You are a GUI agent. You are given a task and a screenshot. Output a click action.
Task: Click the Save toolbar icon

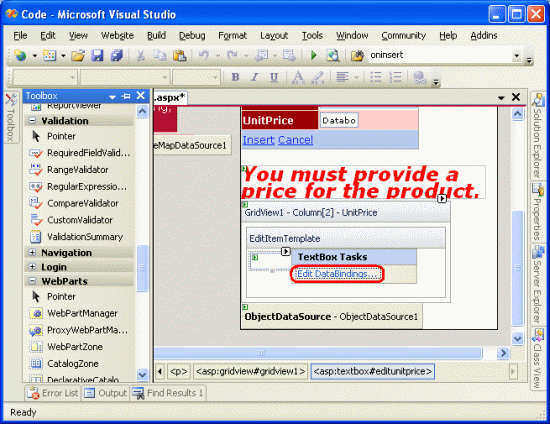coord(97,55)
